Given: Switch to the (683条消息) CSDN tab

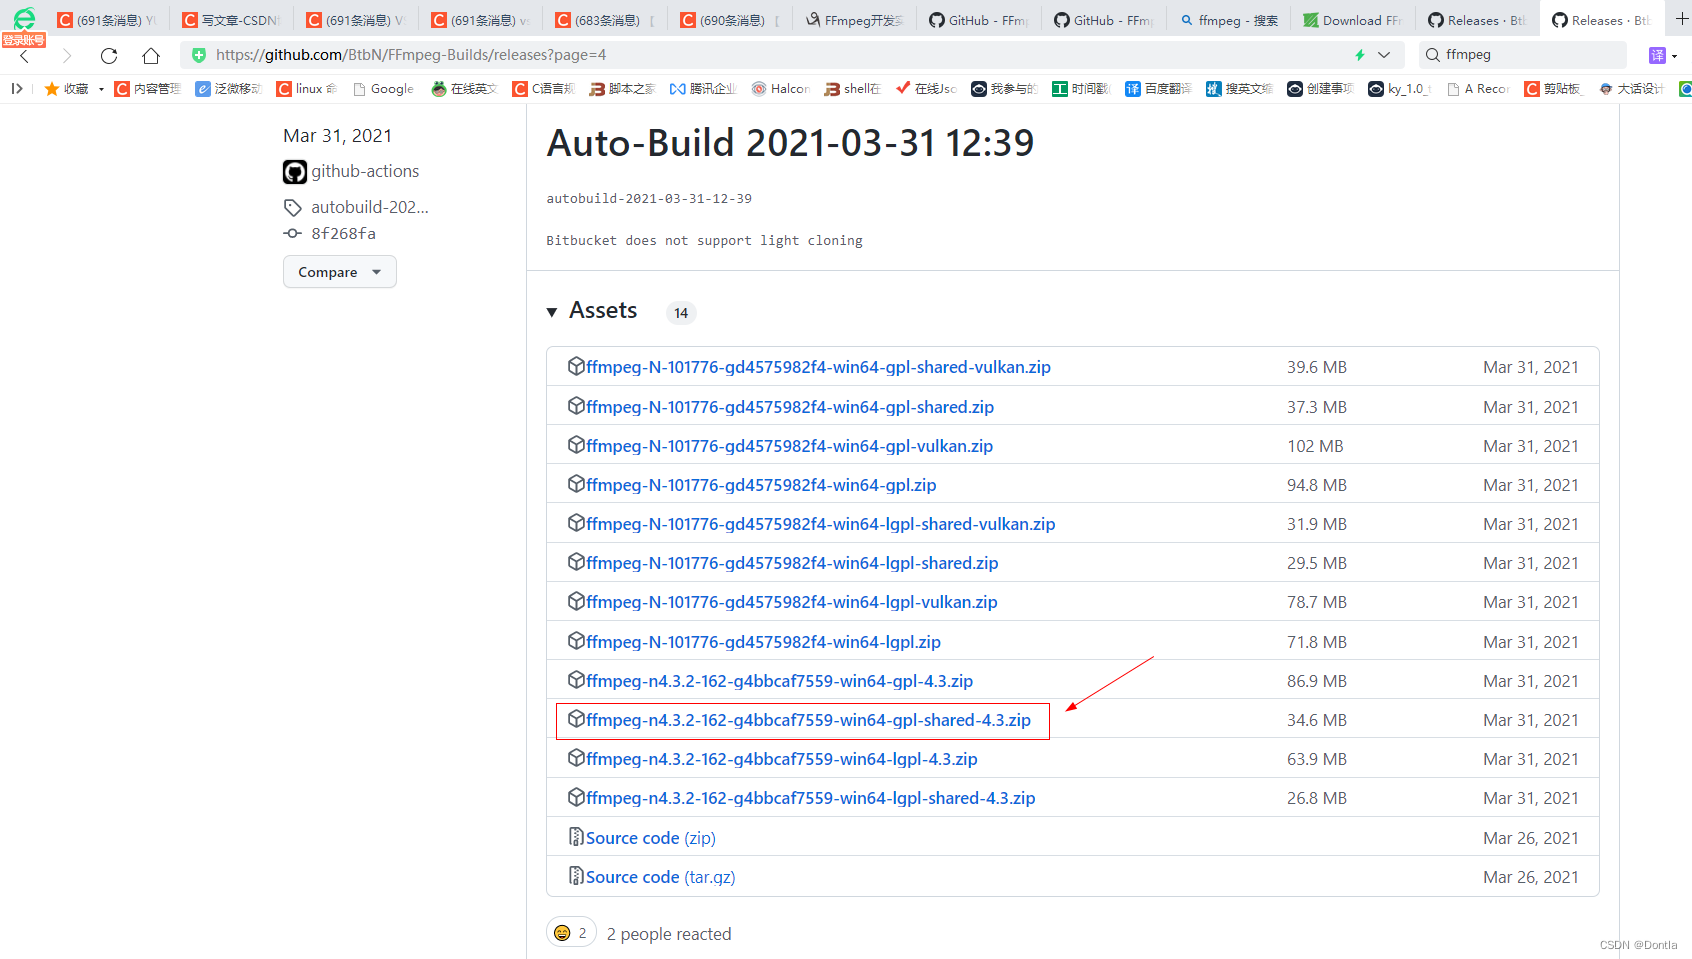Looking at the screenshot, I should 605,20.
